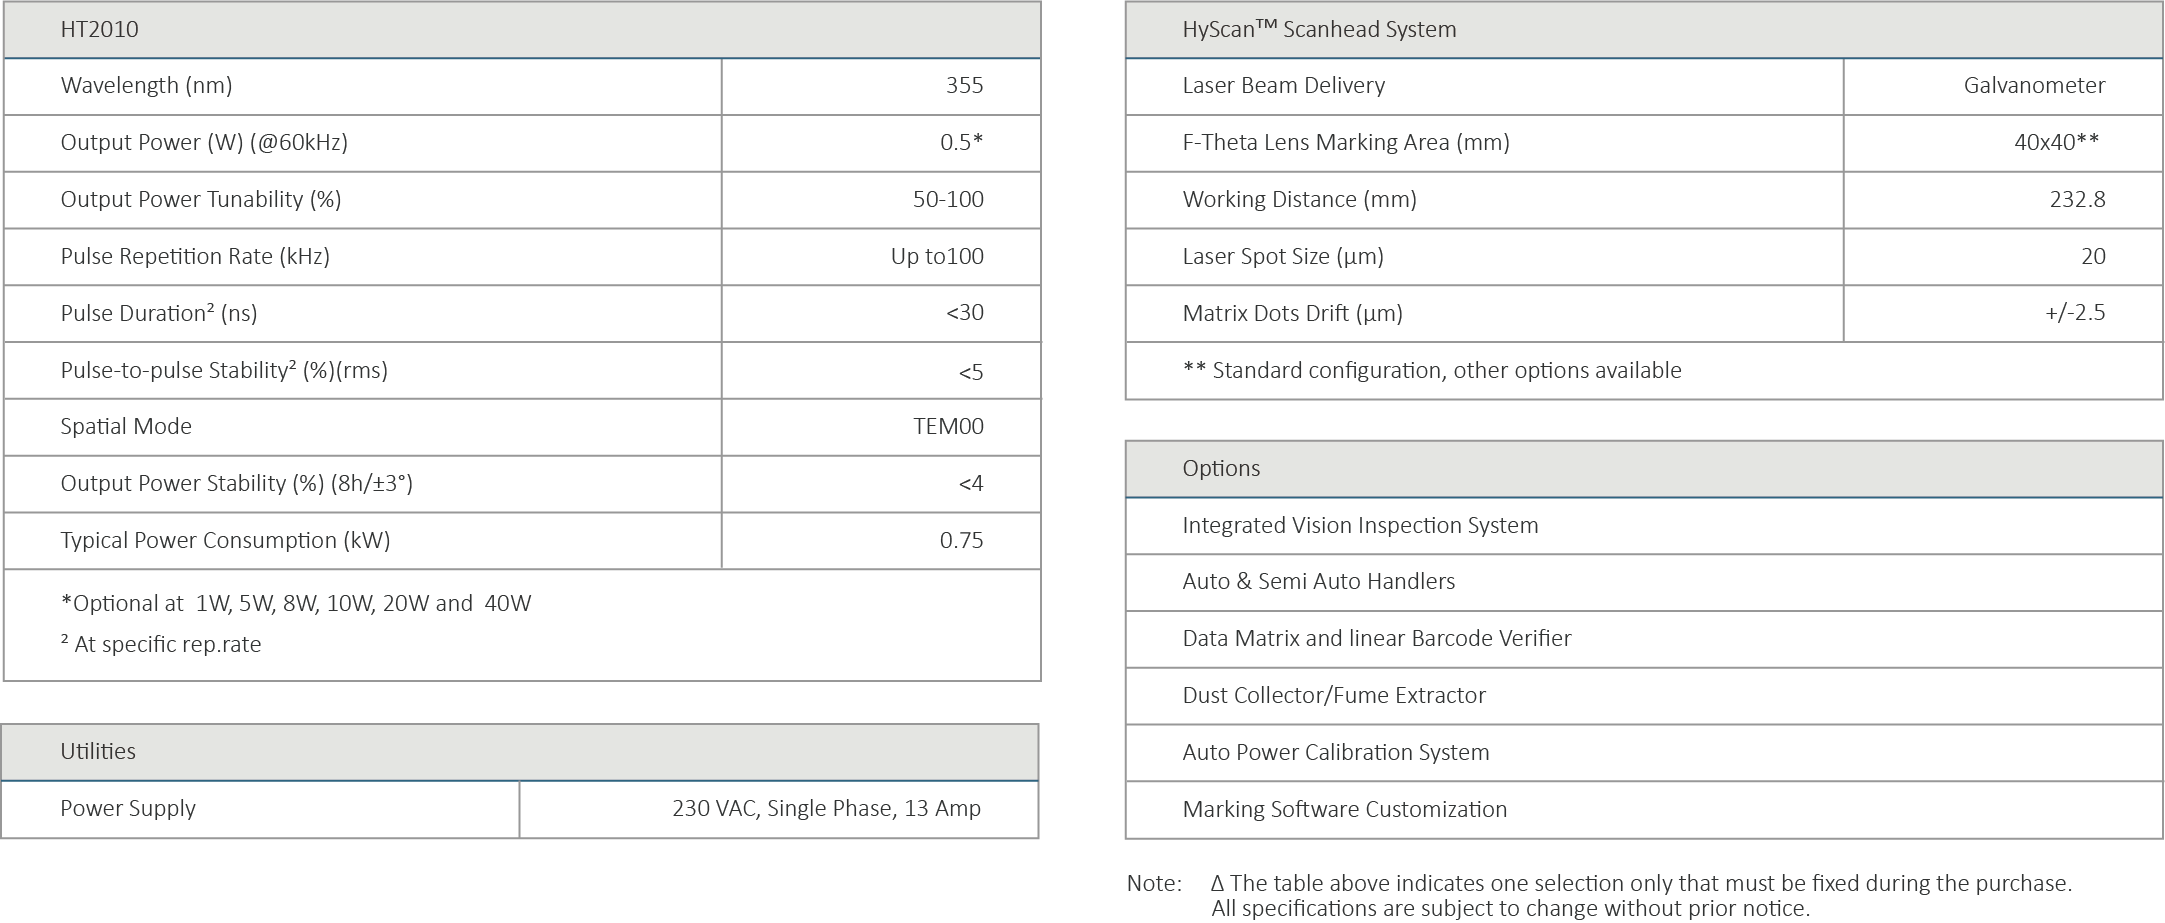The width and height of the screenshot is (2165, 923).
Task: Select the Typical Power Consumption label
Action: (x=225, y=541)
